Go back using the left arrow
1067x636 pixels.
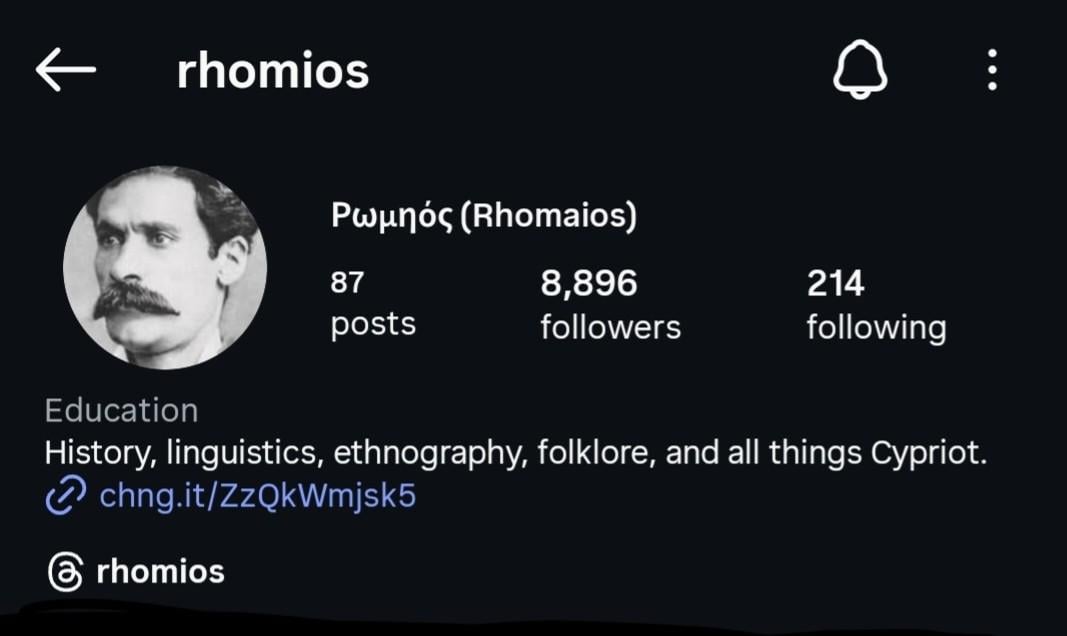[x=65, y=70]
